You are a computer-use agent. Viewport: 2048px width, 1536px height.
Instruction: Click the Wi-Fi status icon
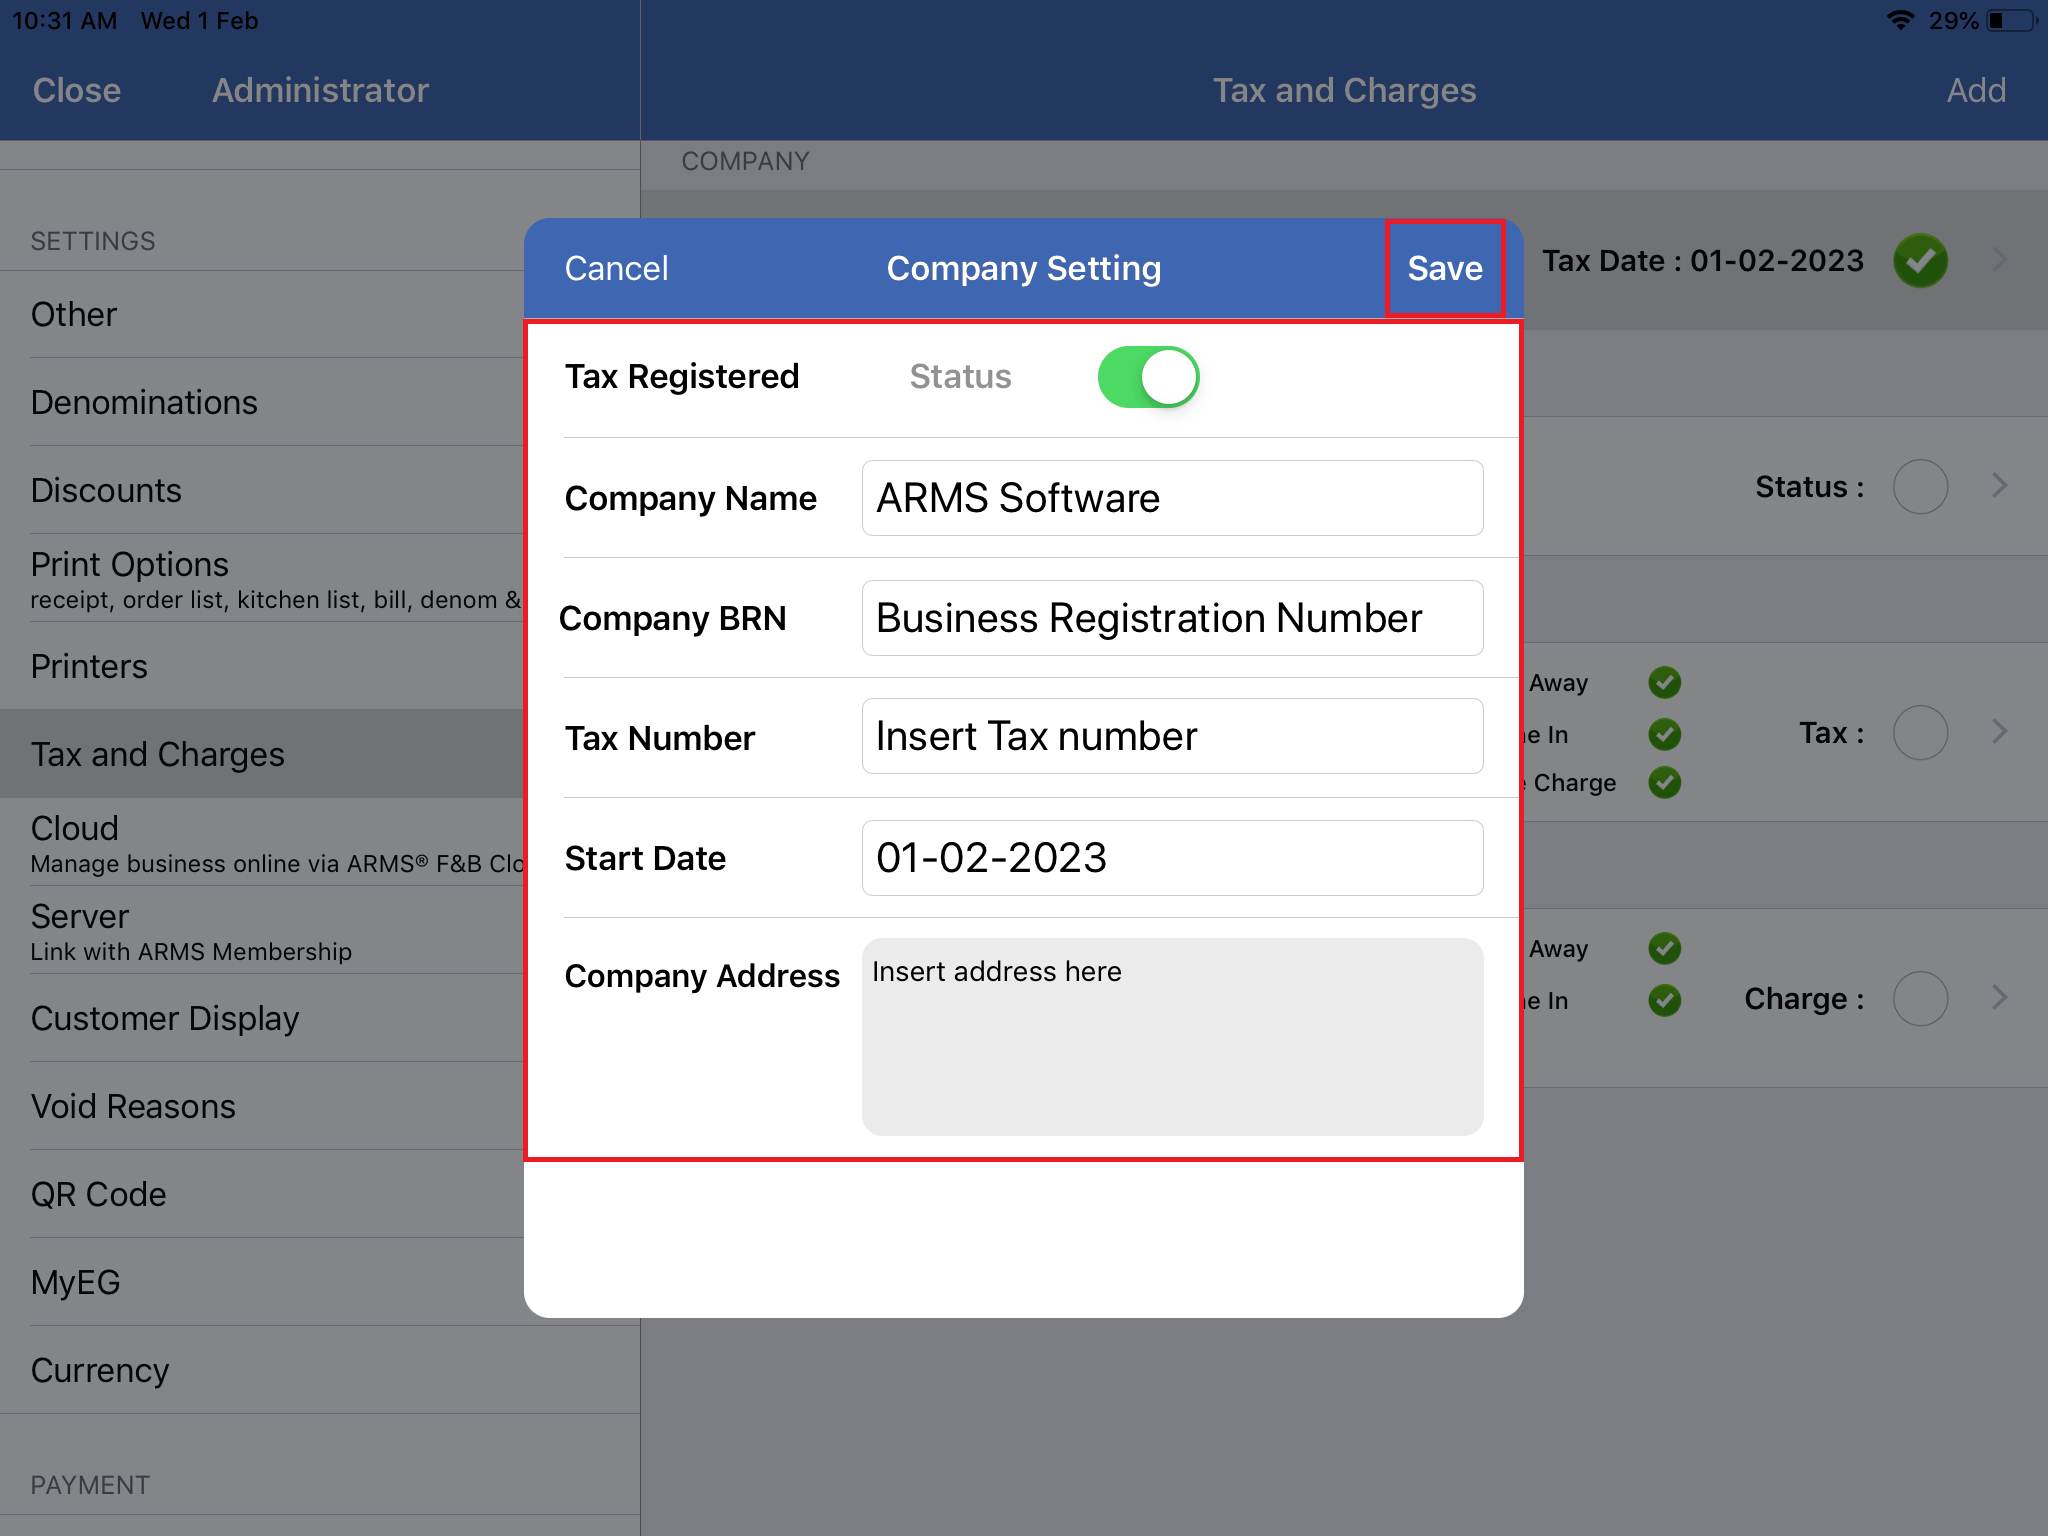click(x=1899, y=20)
